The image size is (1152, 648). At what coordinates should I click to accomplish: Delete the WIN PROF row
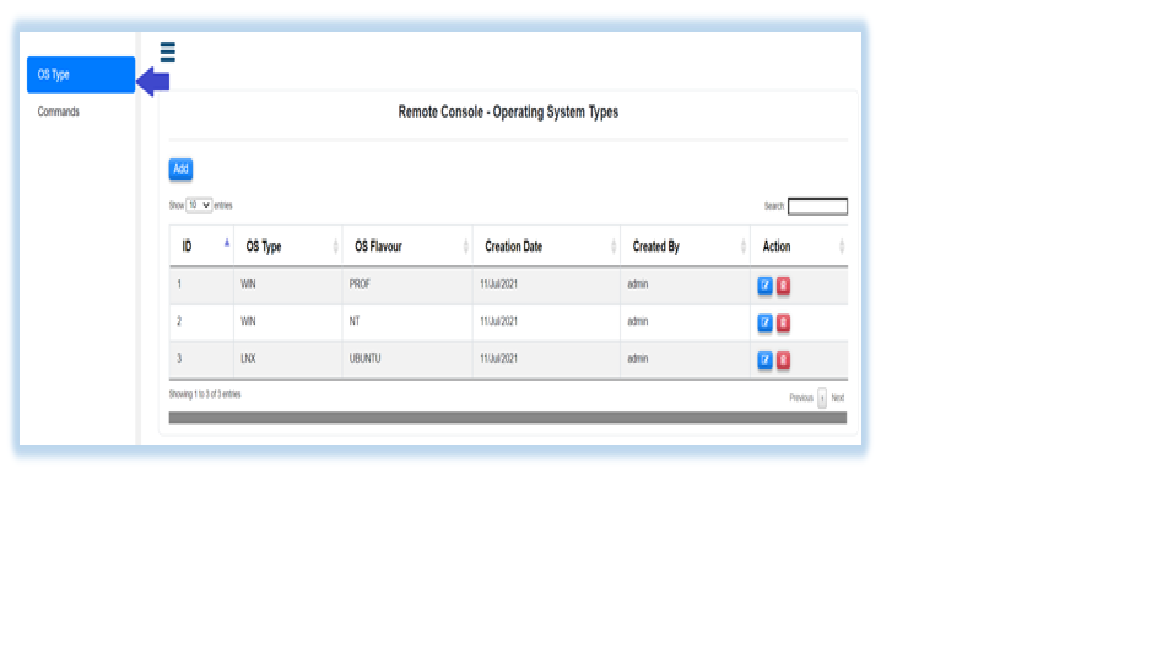[783, 285]
